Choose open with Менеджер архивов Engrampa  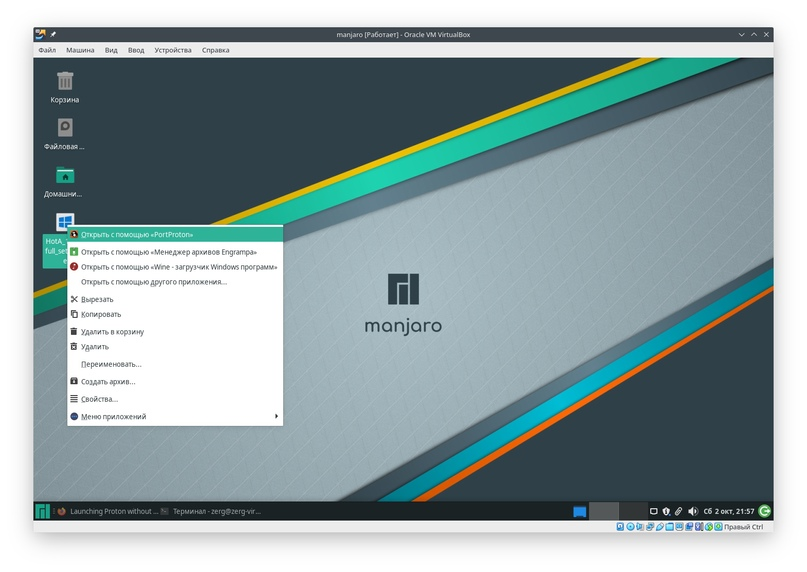tap(175, 252)
